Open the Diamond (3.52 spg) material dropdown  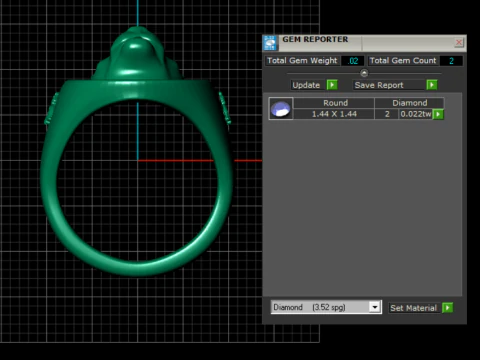[375, 307]
